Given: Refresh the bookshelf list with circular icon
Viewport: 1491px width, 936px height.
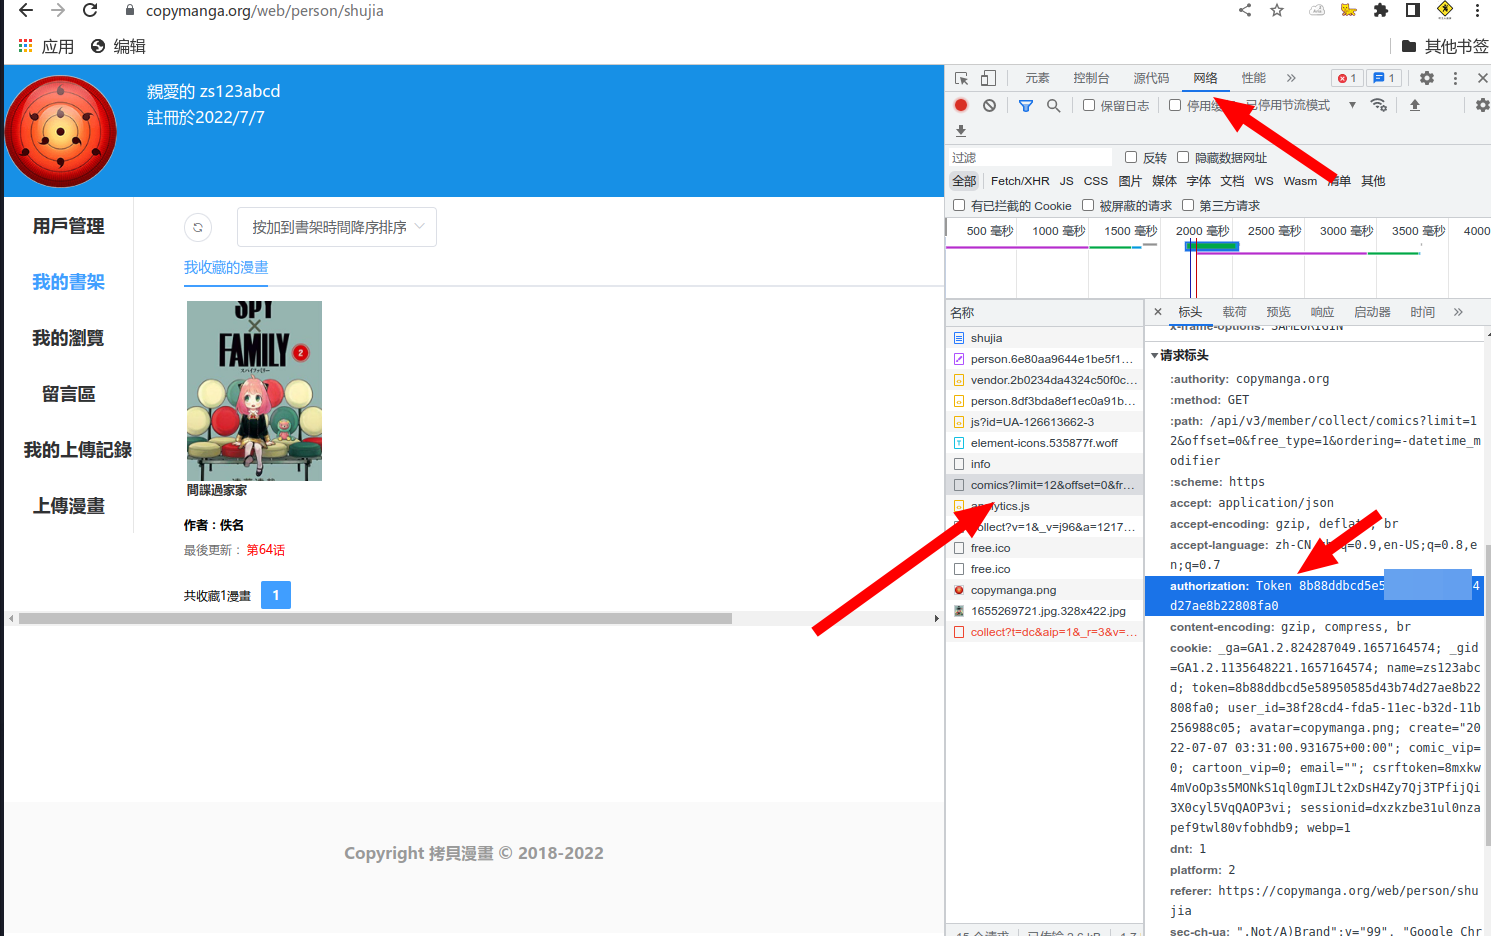Looking at the screenshot, I should pos(198,227).
